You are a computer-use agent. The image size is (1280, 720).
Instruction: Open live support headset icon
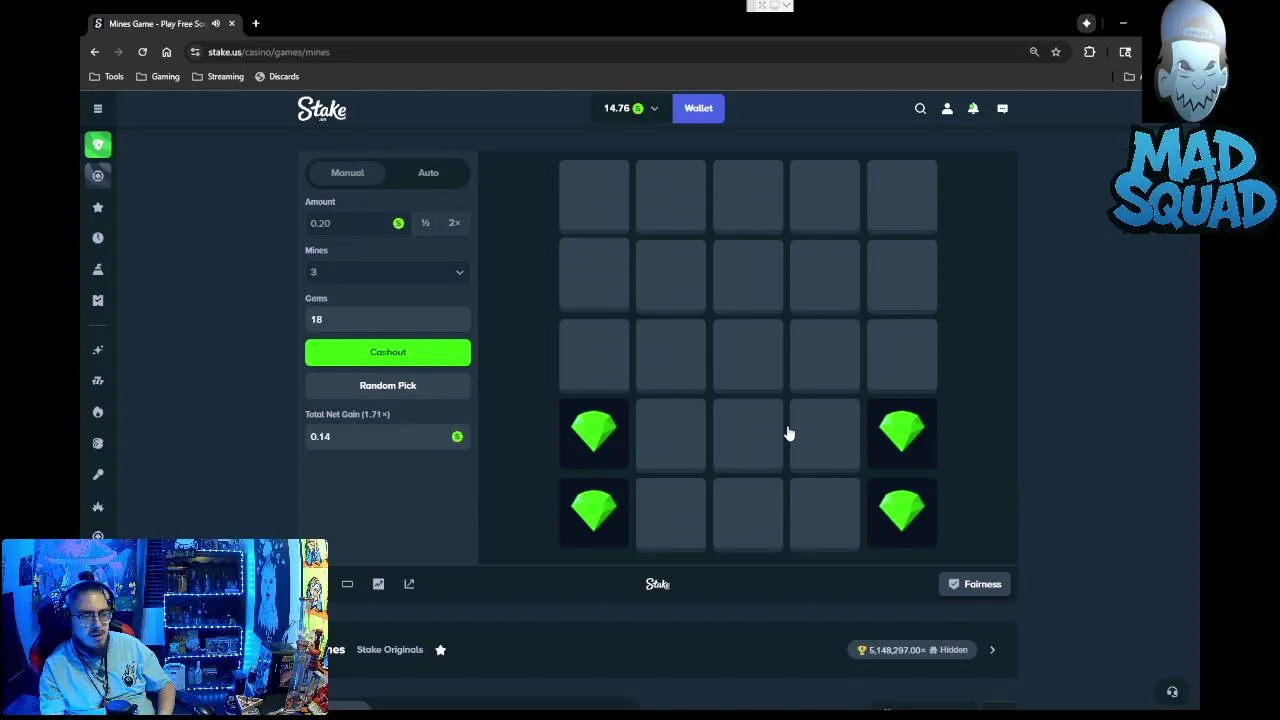coord(1172,692)
